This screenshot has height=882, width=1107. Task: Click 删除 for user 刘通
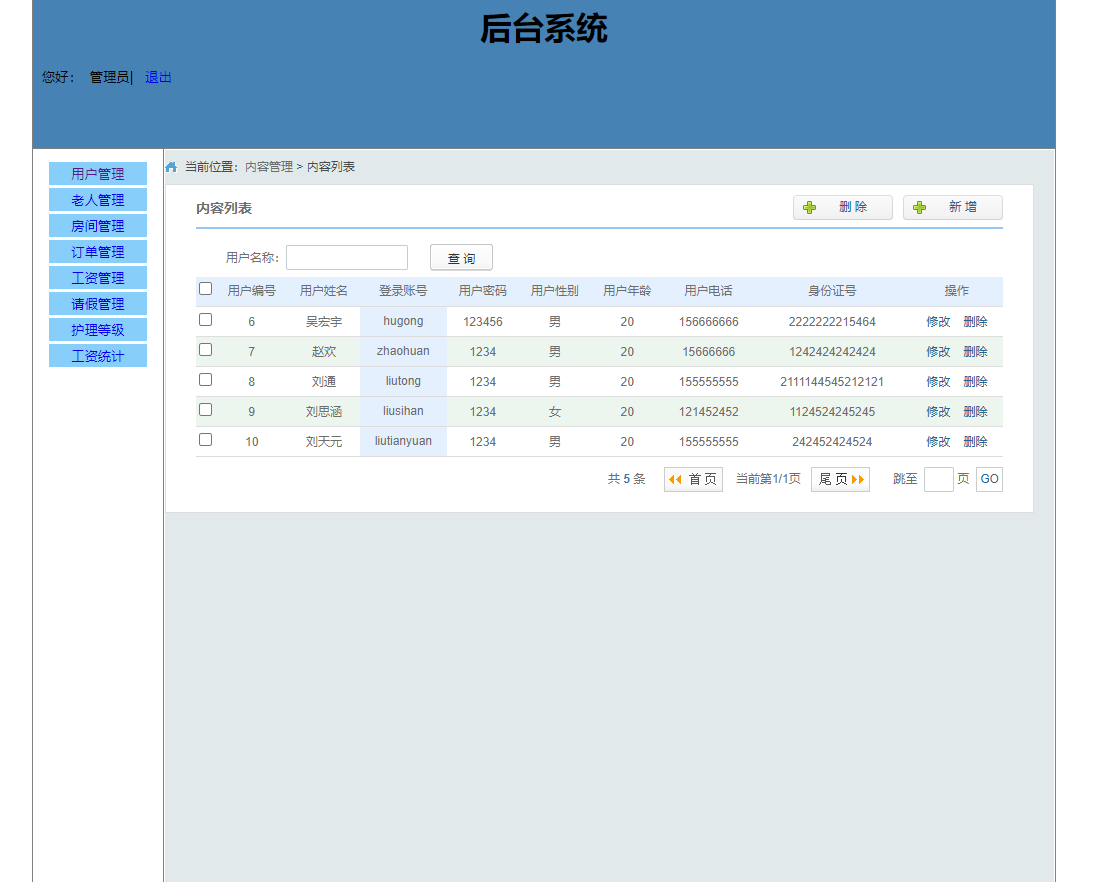975,380
